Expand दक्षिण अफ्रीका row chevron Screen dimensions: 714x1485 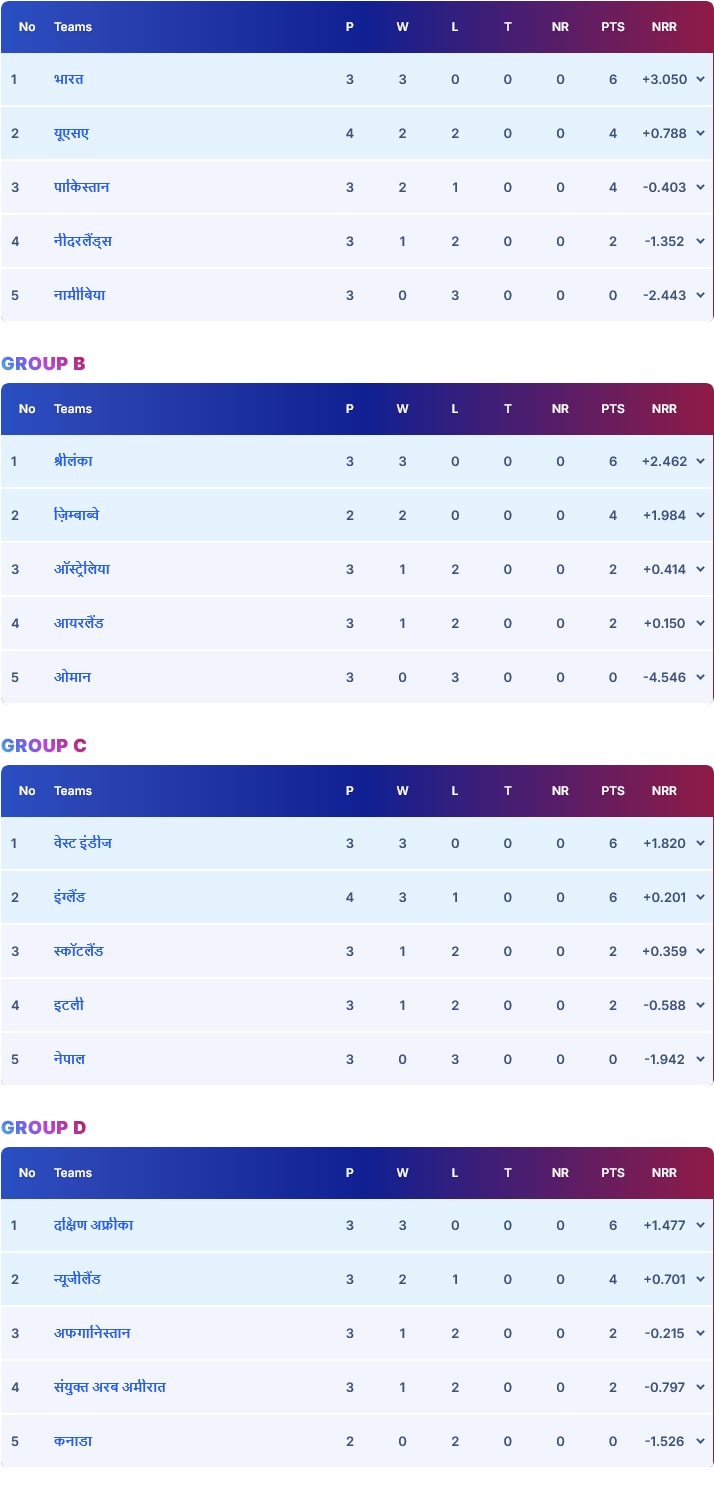tap(700, 1225)
